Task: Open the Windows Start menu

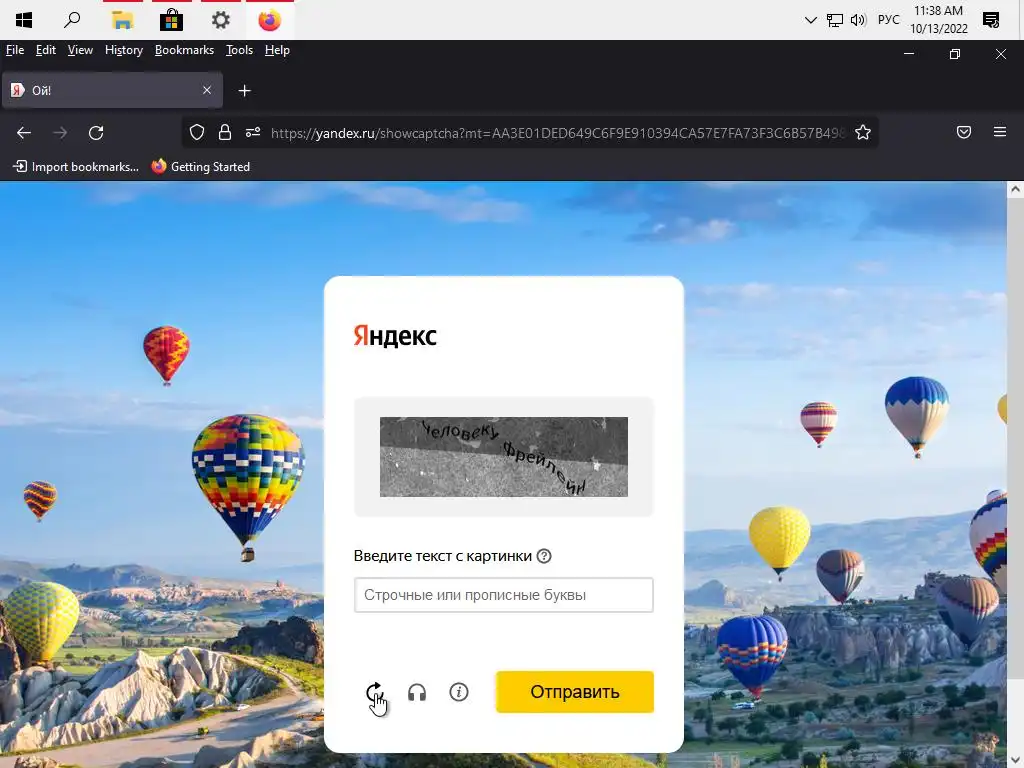Action: (24, 20)
